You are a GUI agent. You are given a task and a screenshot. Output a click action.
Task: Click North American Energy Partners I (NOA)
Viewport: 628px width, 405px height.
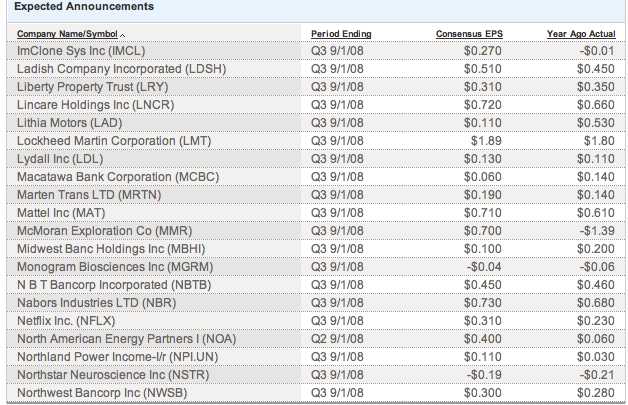(x=126, y=339)
